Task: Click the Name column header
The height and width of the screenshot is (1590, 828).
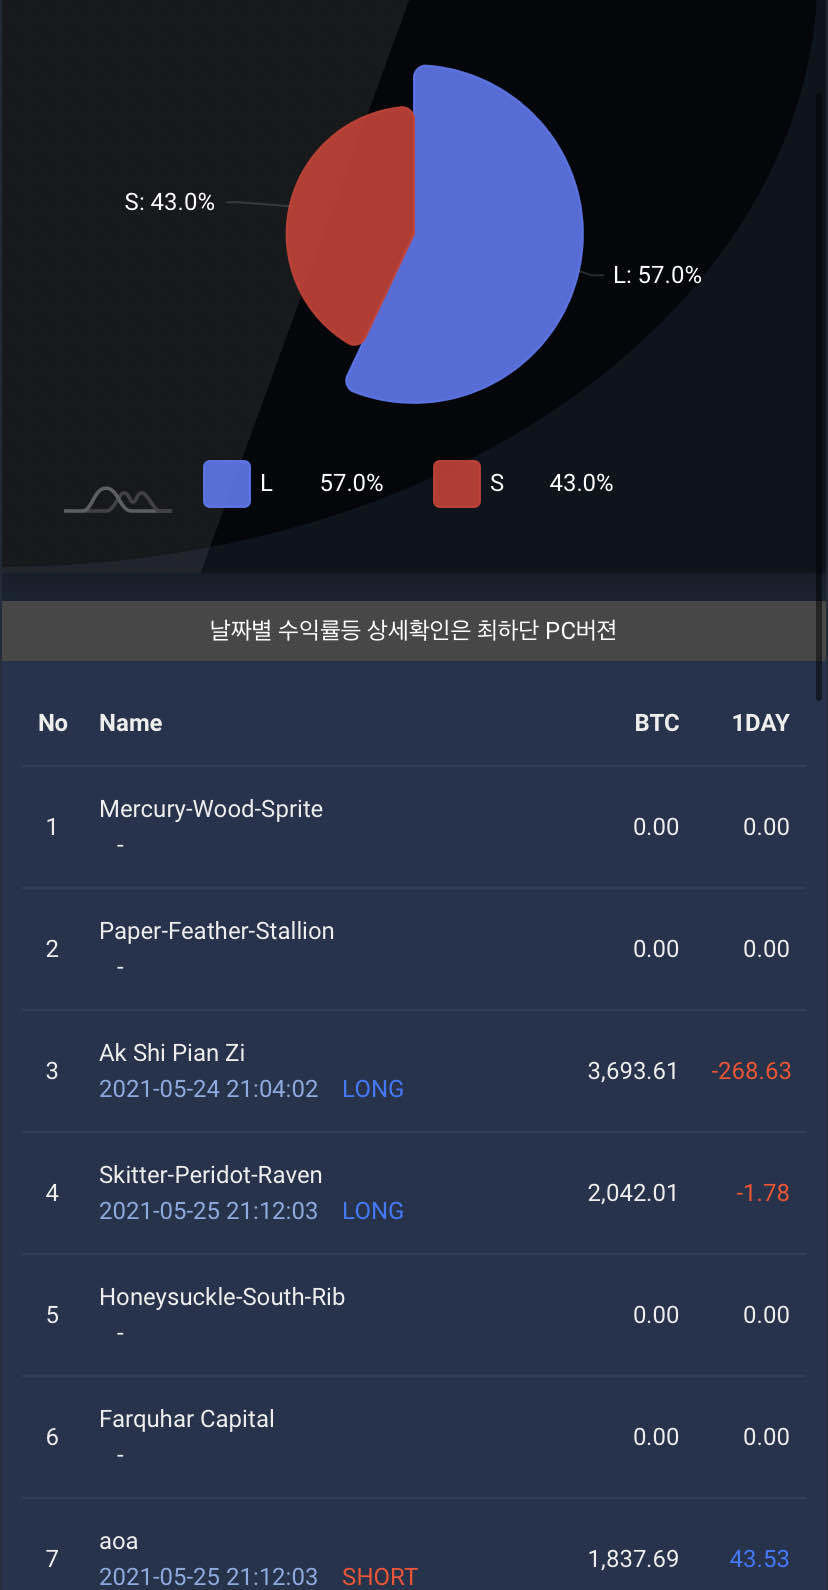Action: click(x=130, y=723)
